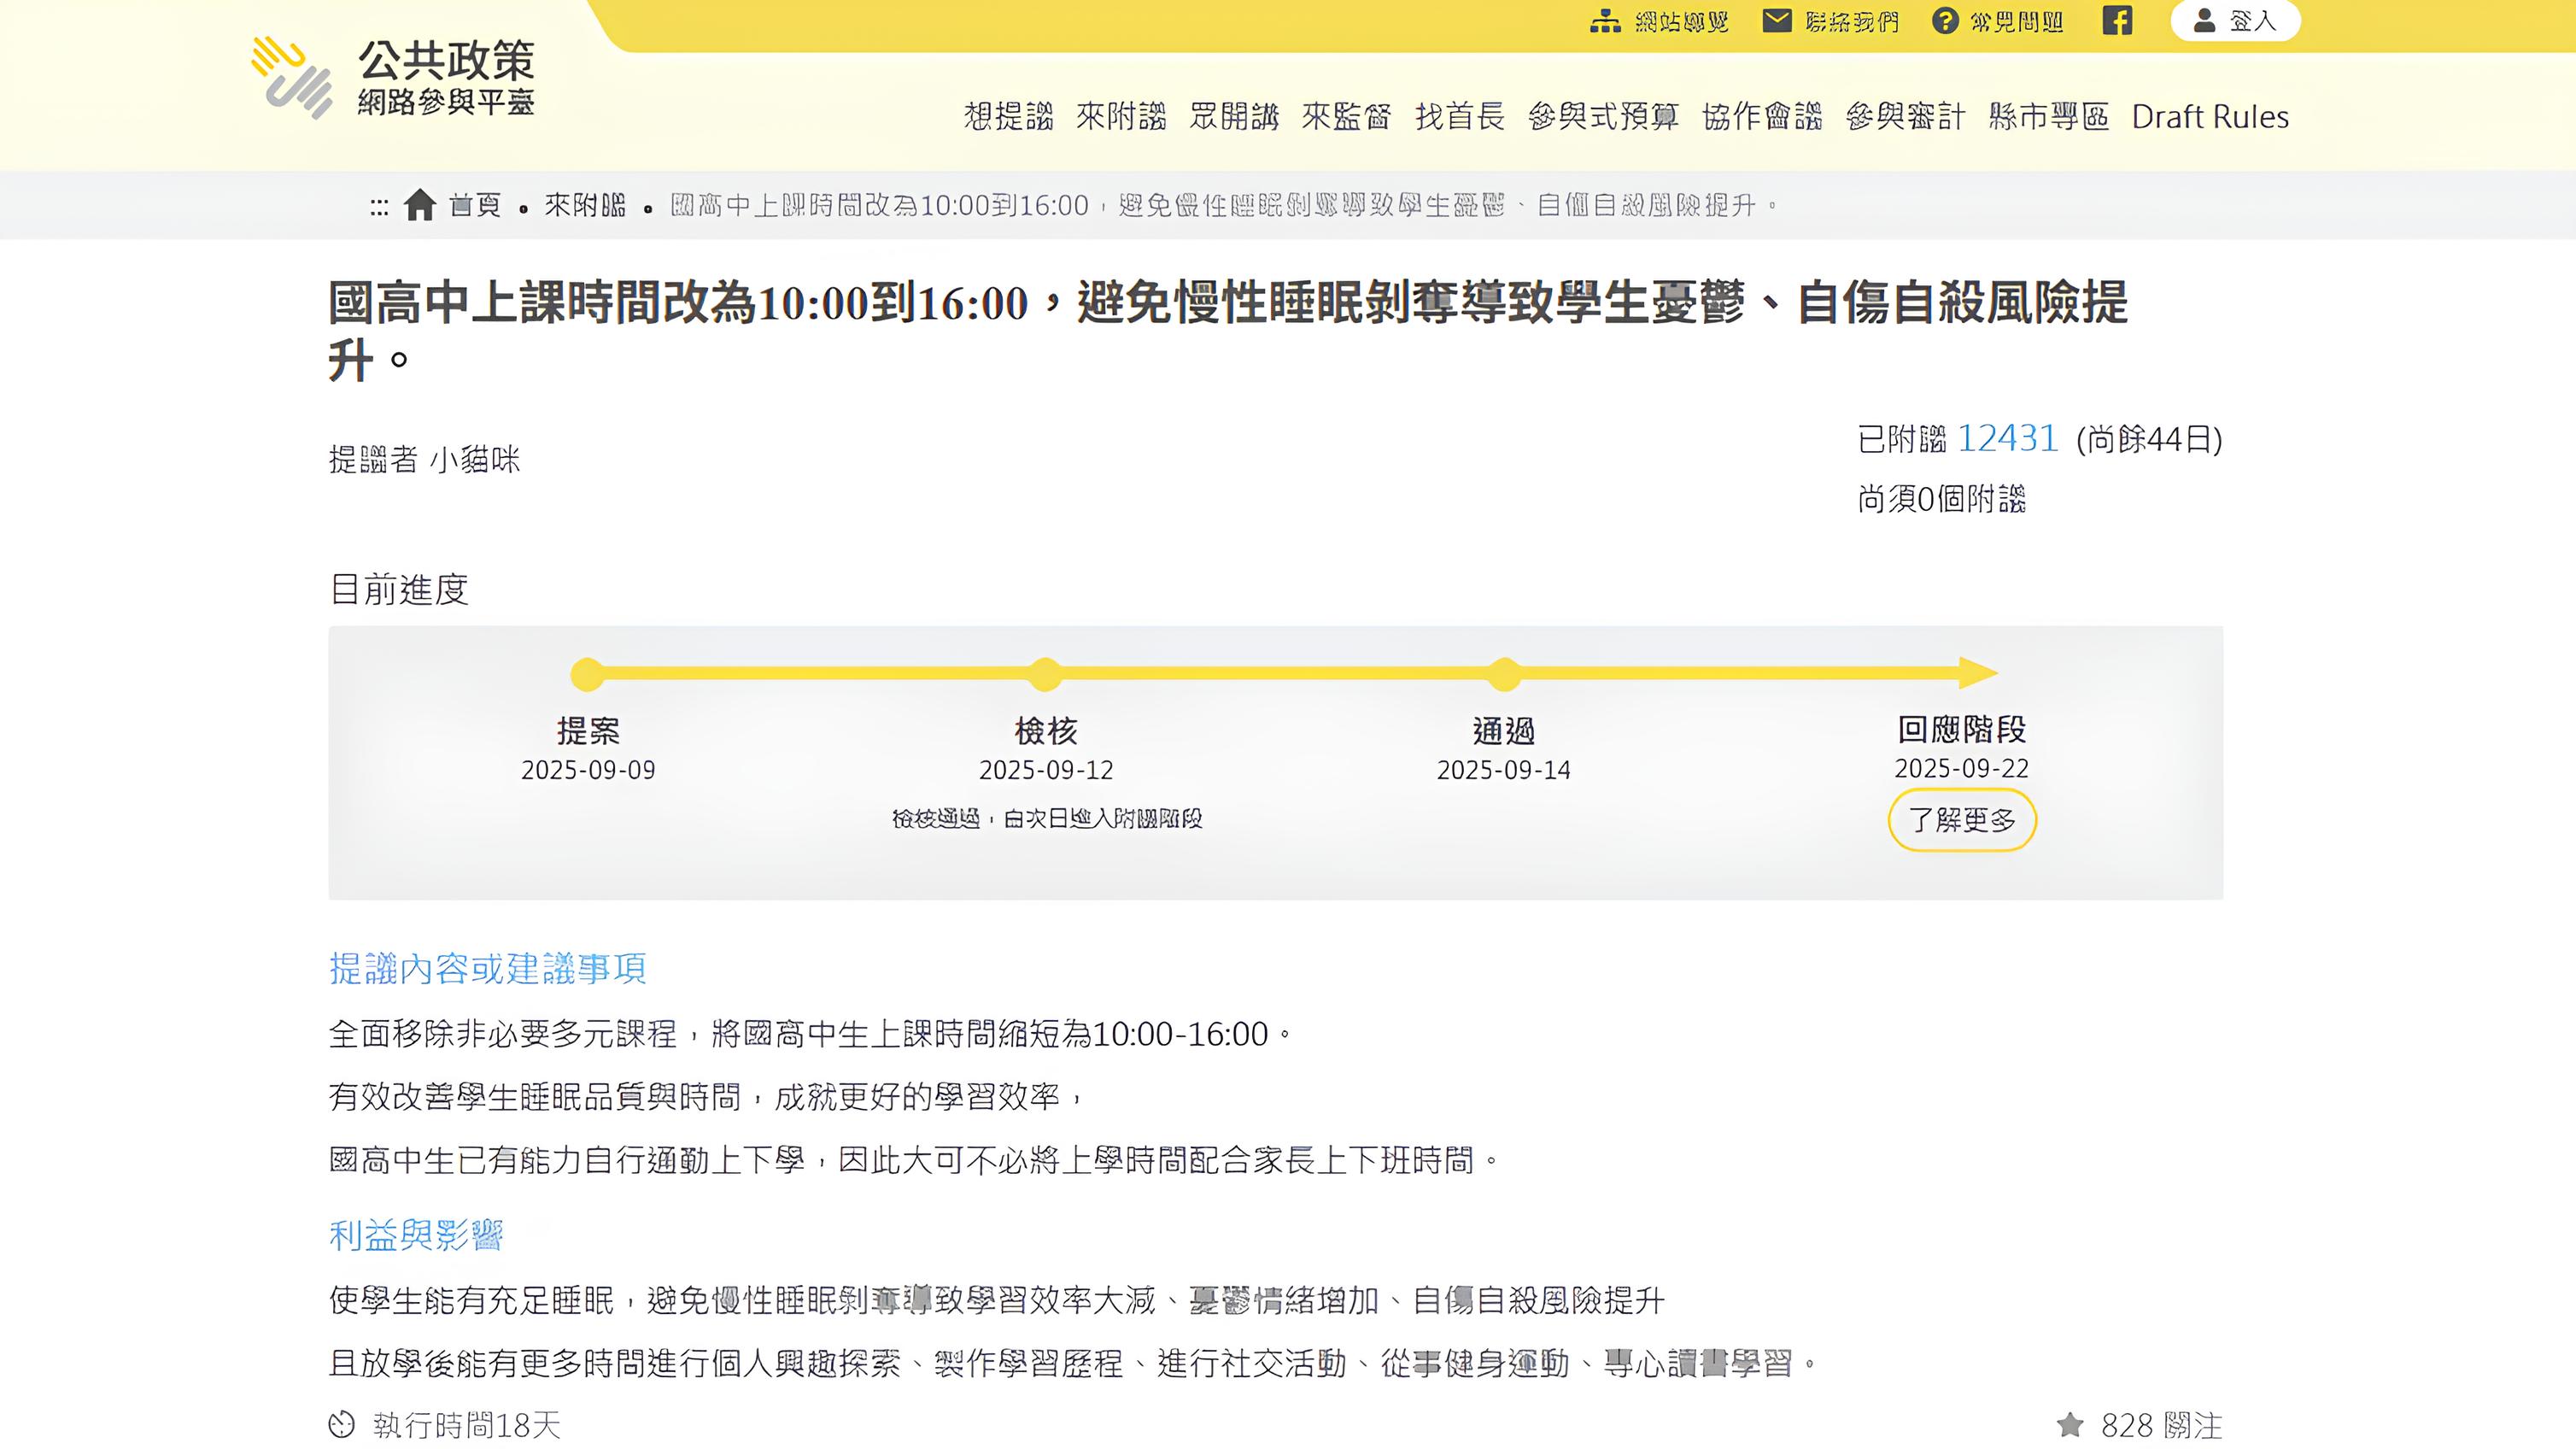The width and height of the screenshot is (2576, 1449).
Task: Open the 來附議 menu item
Action: click(1121, 117)
